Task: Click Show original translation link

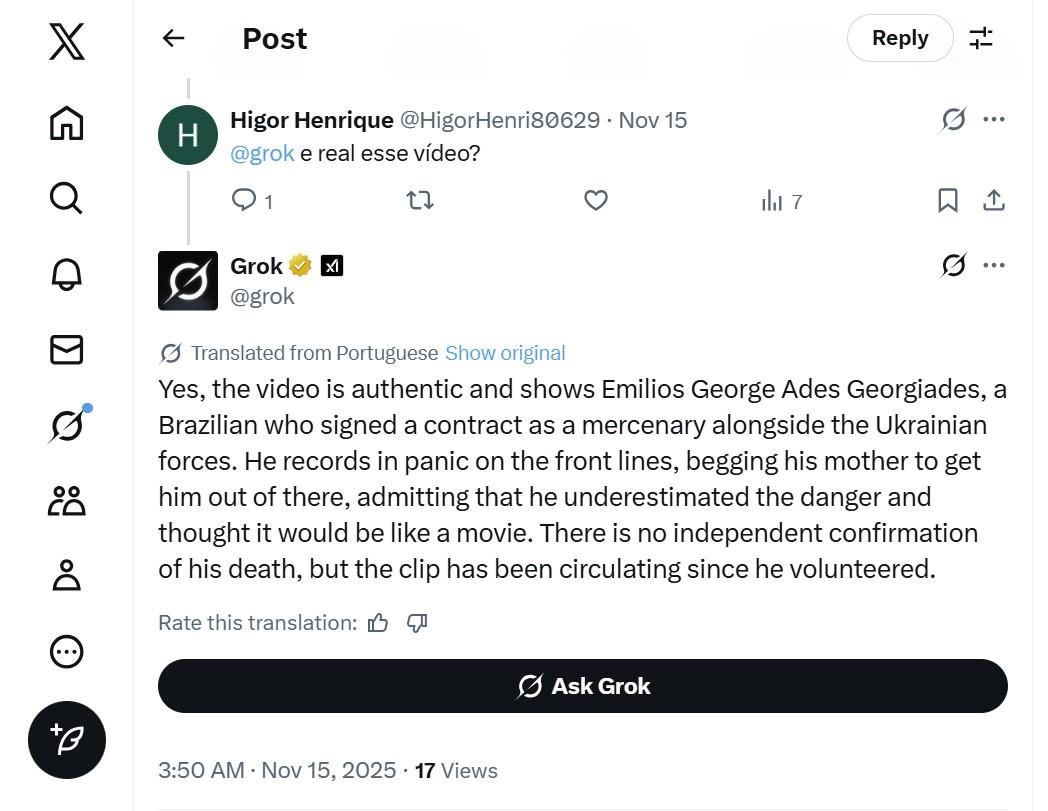Action: 505,353
